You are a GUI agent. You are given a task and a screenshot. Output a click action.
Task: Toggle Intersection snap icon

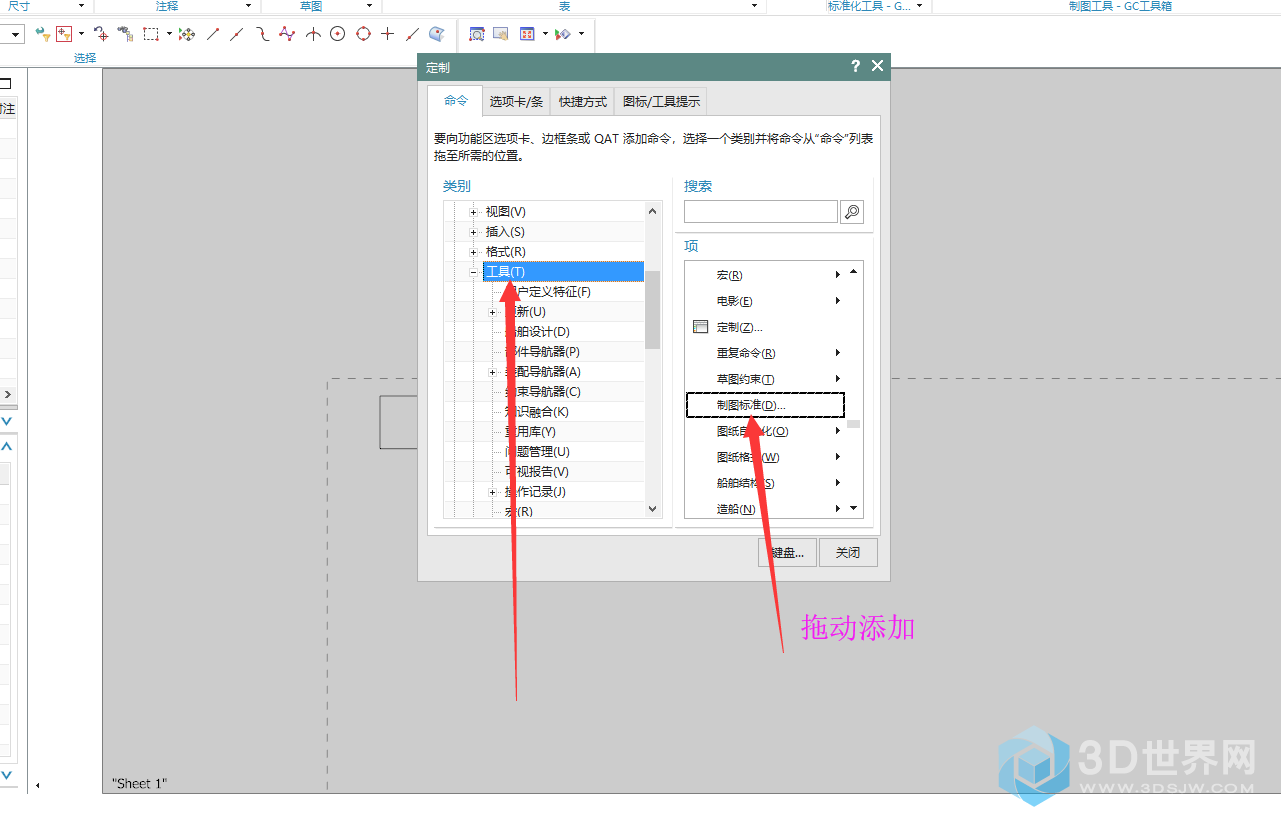coord(313,34)
